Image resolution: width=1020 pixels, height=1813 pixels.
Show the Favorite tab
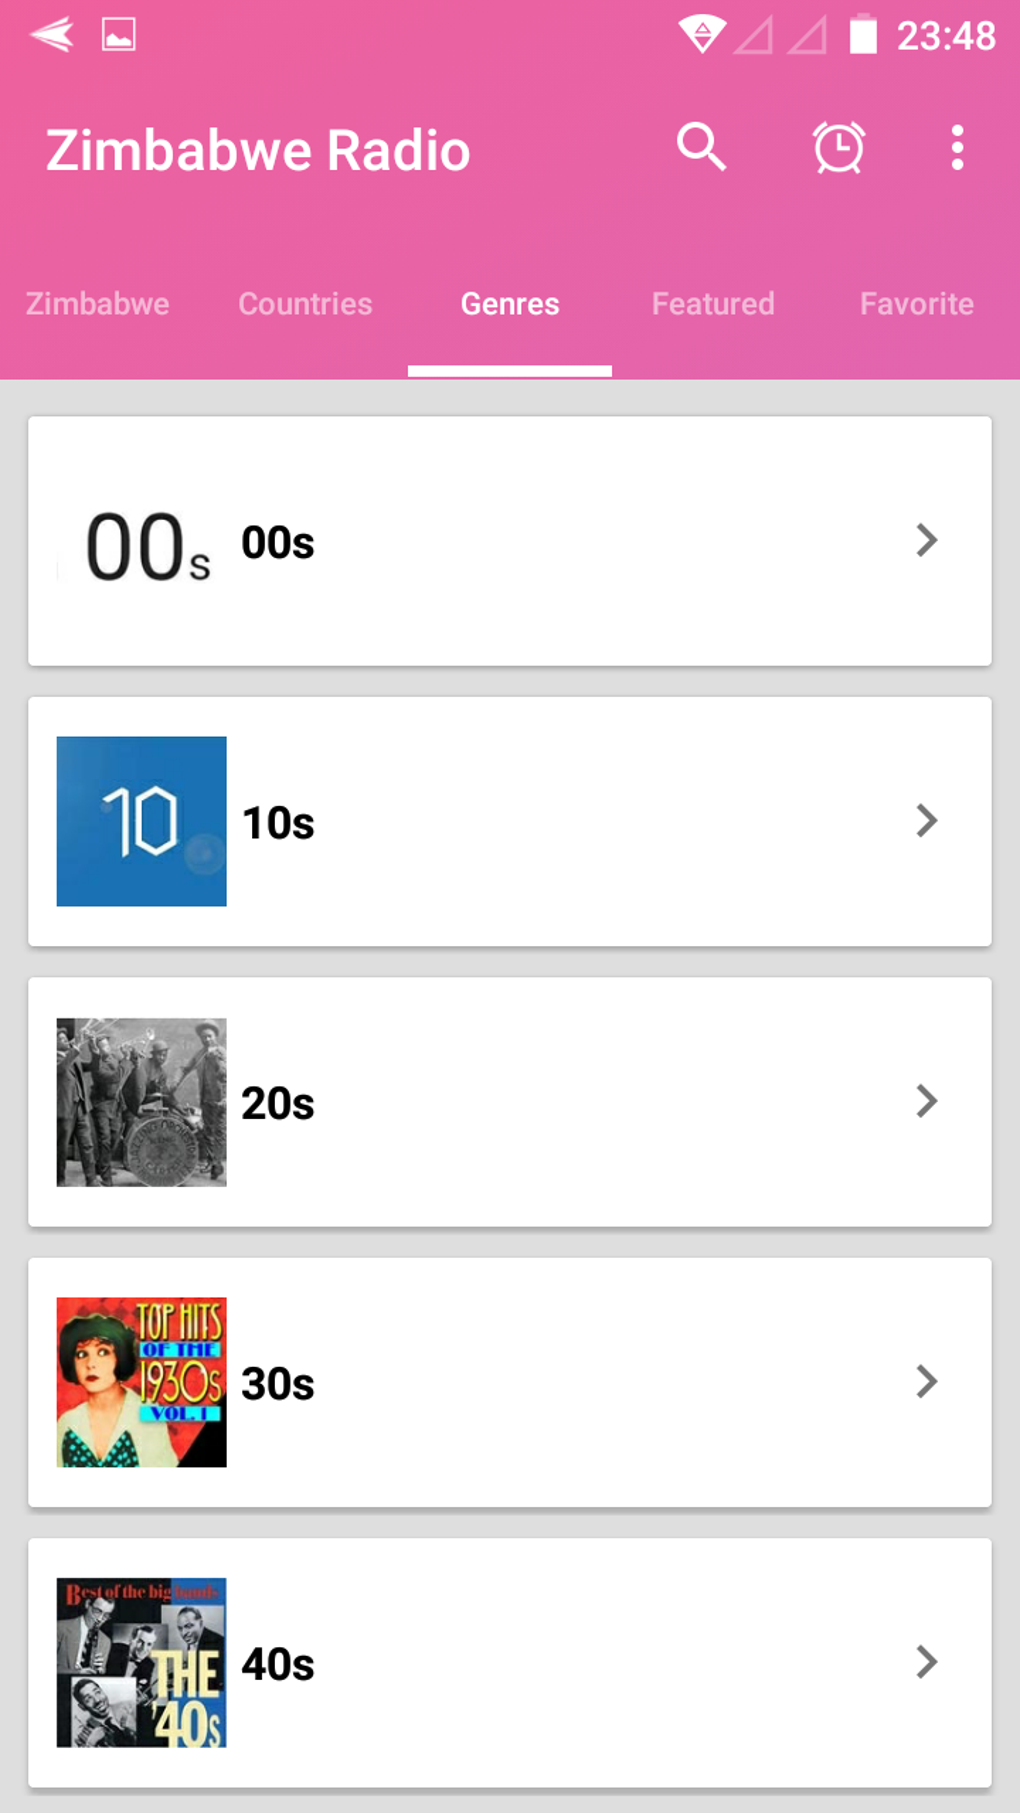pos(916,304)
